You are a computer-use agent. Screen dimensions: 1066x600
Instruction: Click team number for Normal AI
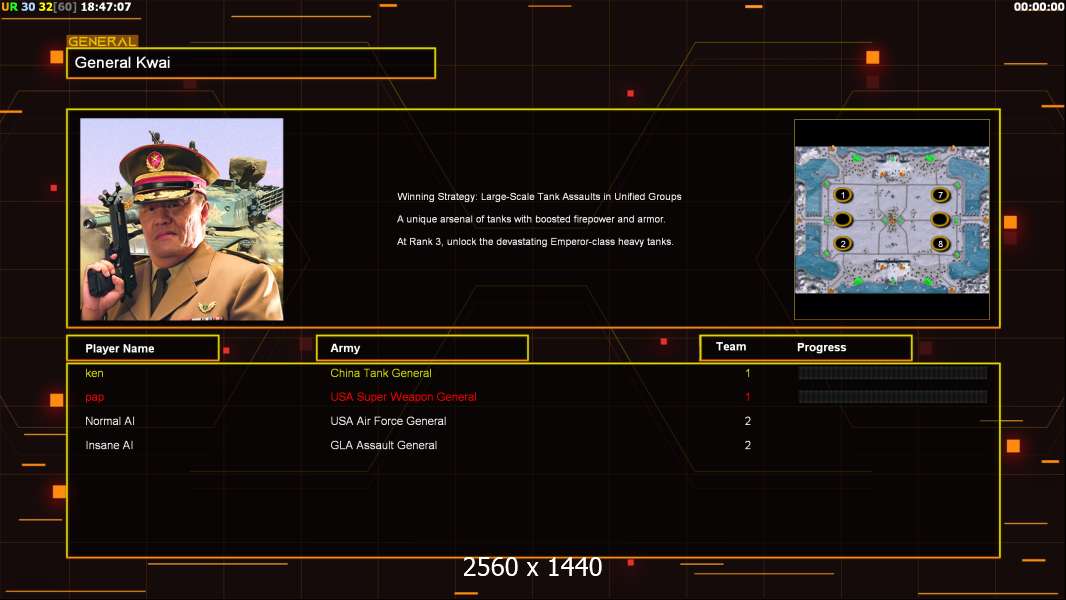coord(748,421)
